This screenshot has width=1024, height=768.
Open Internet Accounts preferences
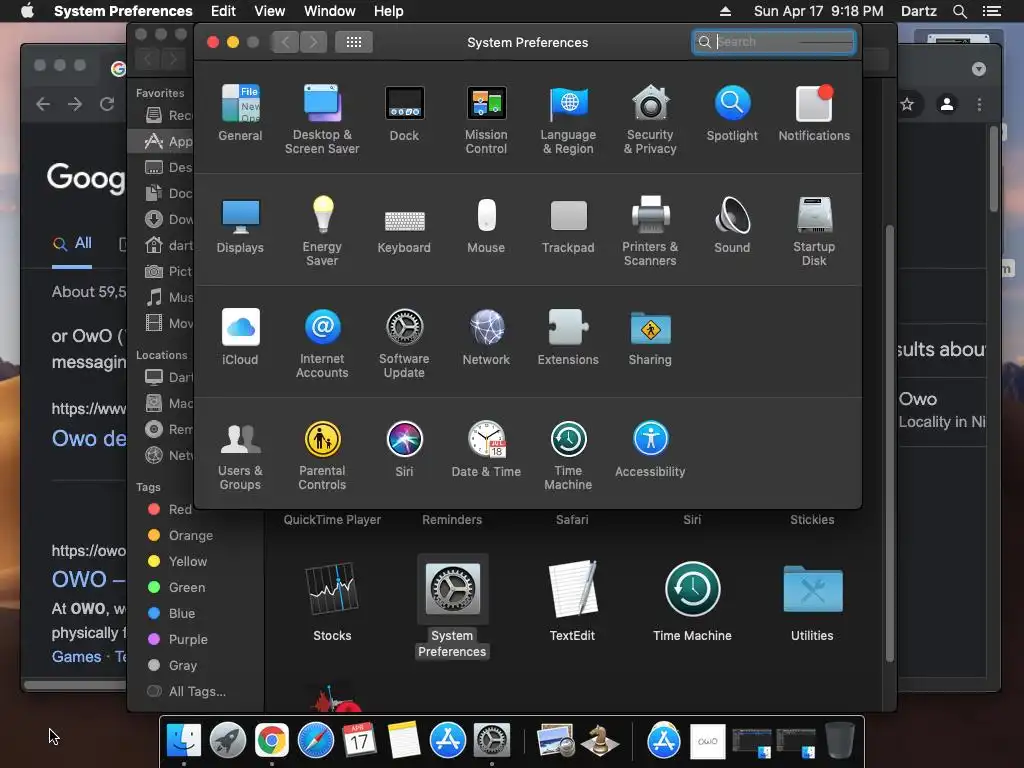322,344
